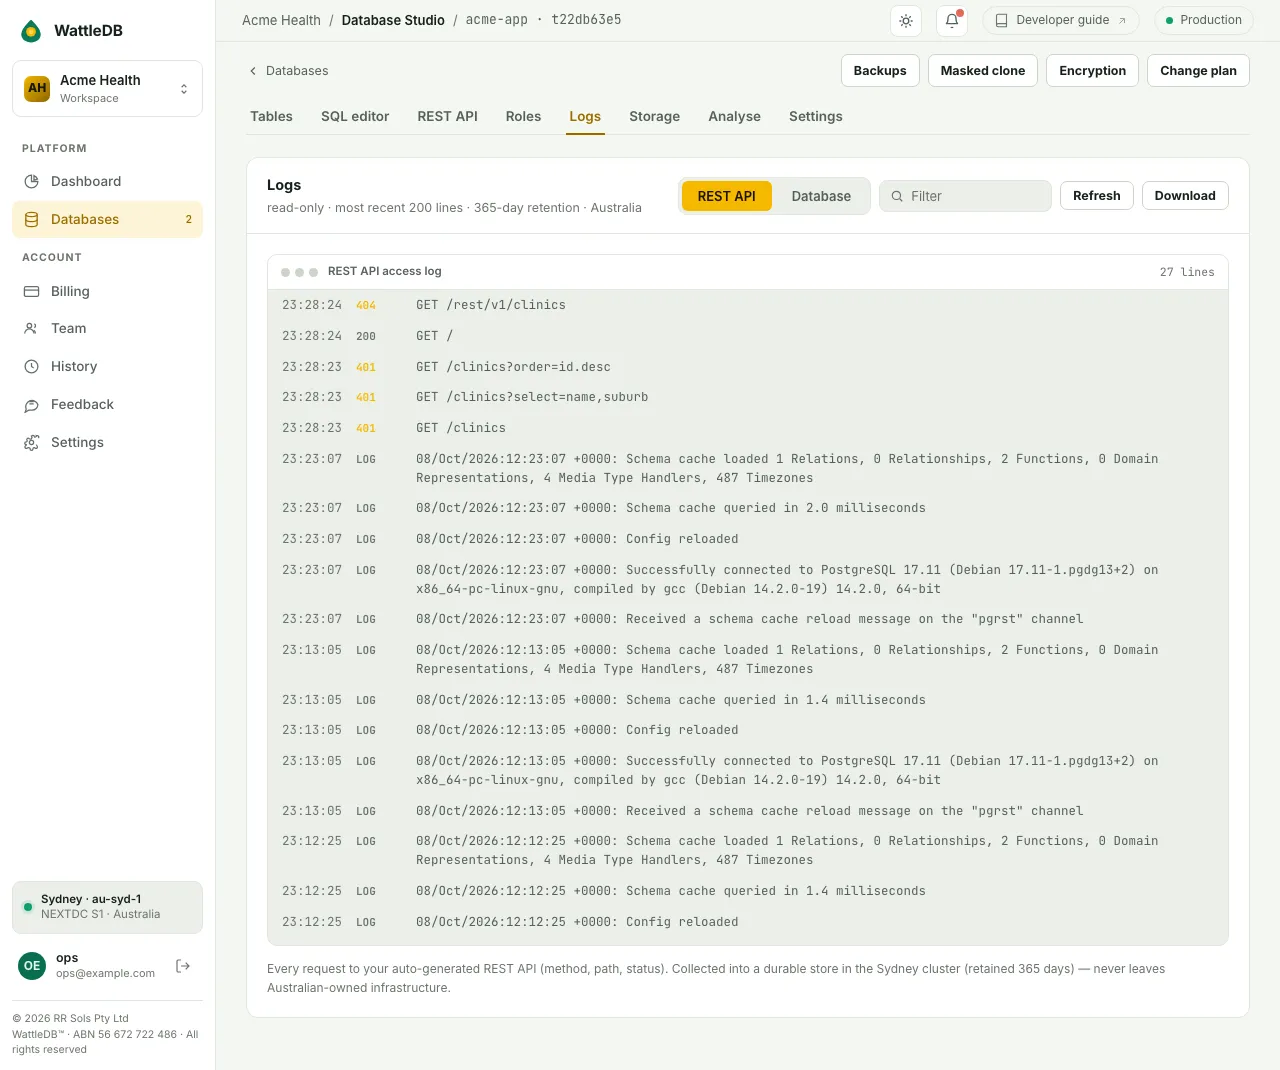
Task: Open the REST API tab in top navigation
Action: click(x=447, y=116)
